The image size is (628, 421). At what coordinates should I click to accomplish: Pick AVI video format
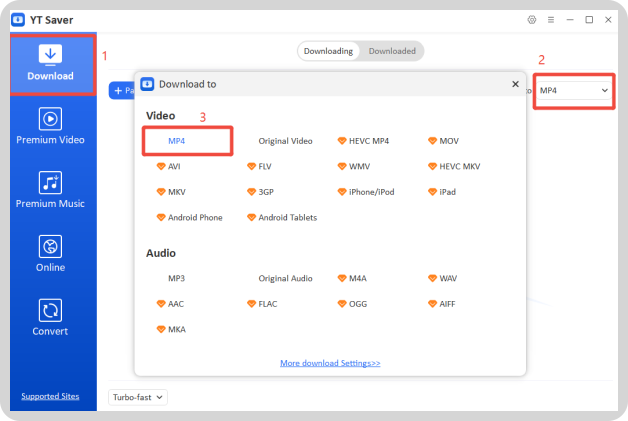(168, 166)
